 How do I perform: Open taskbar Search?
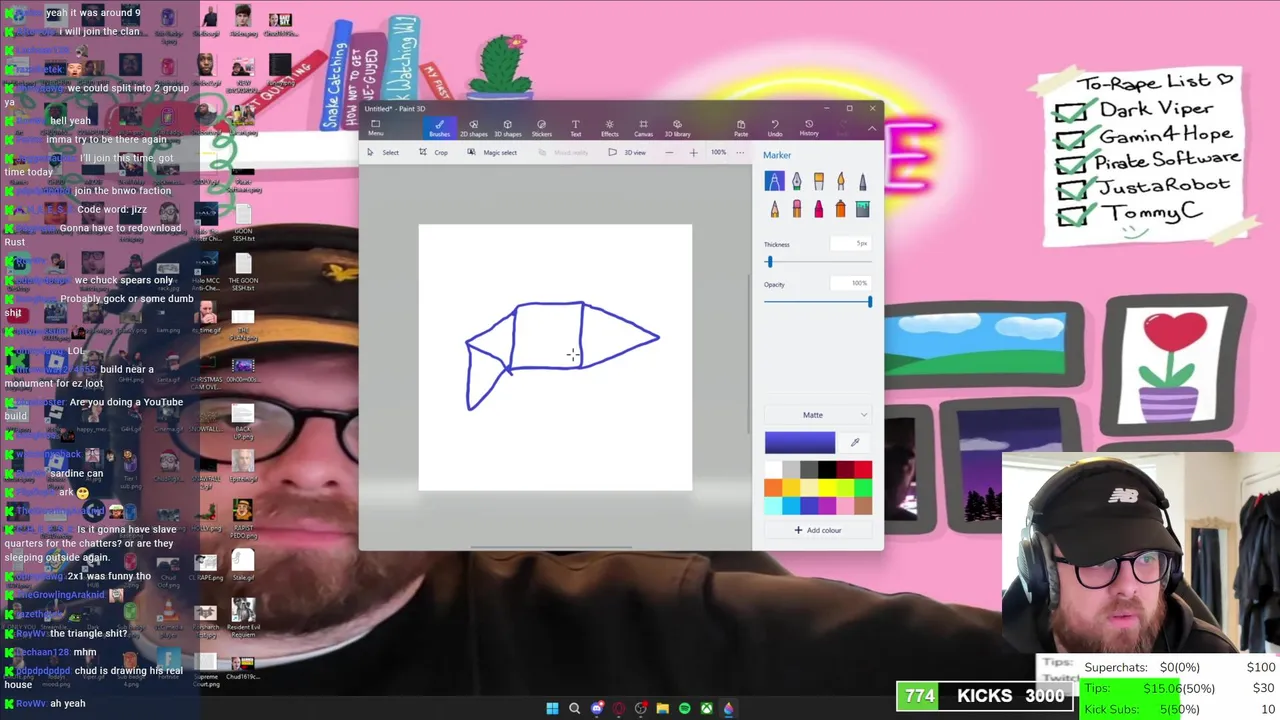pos(574,708)
